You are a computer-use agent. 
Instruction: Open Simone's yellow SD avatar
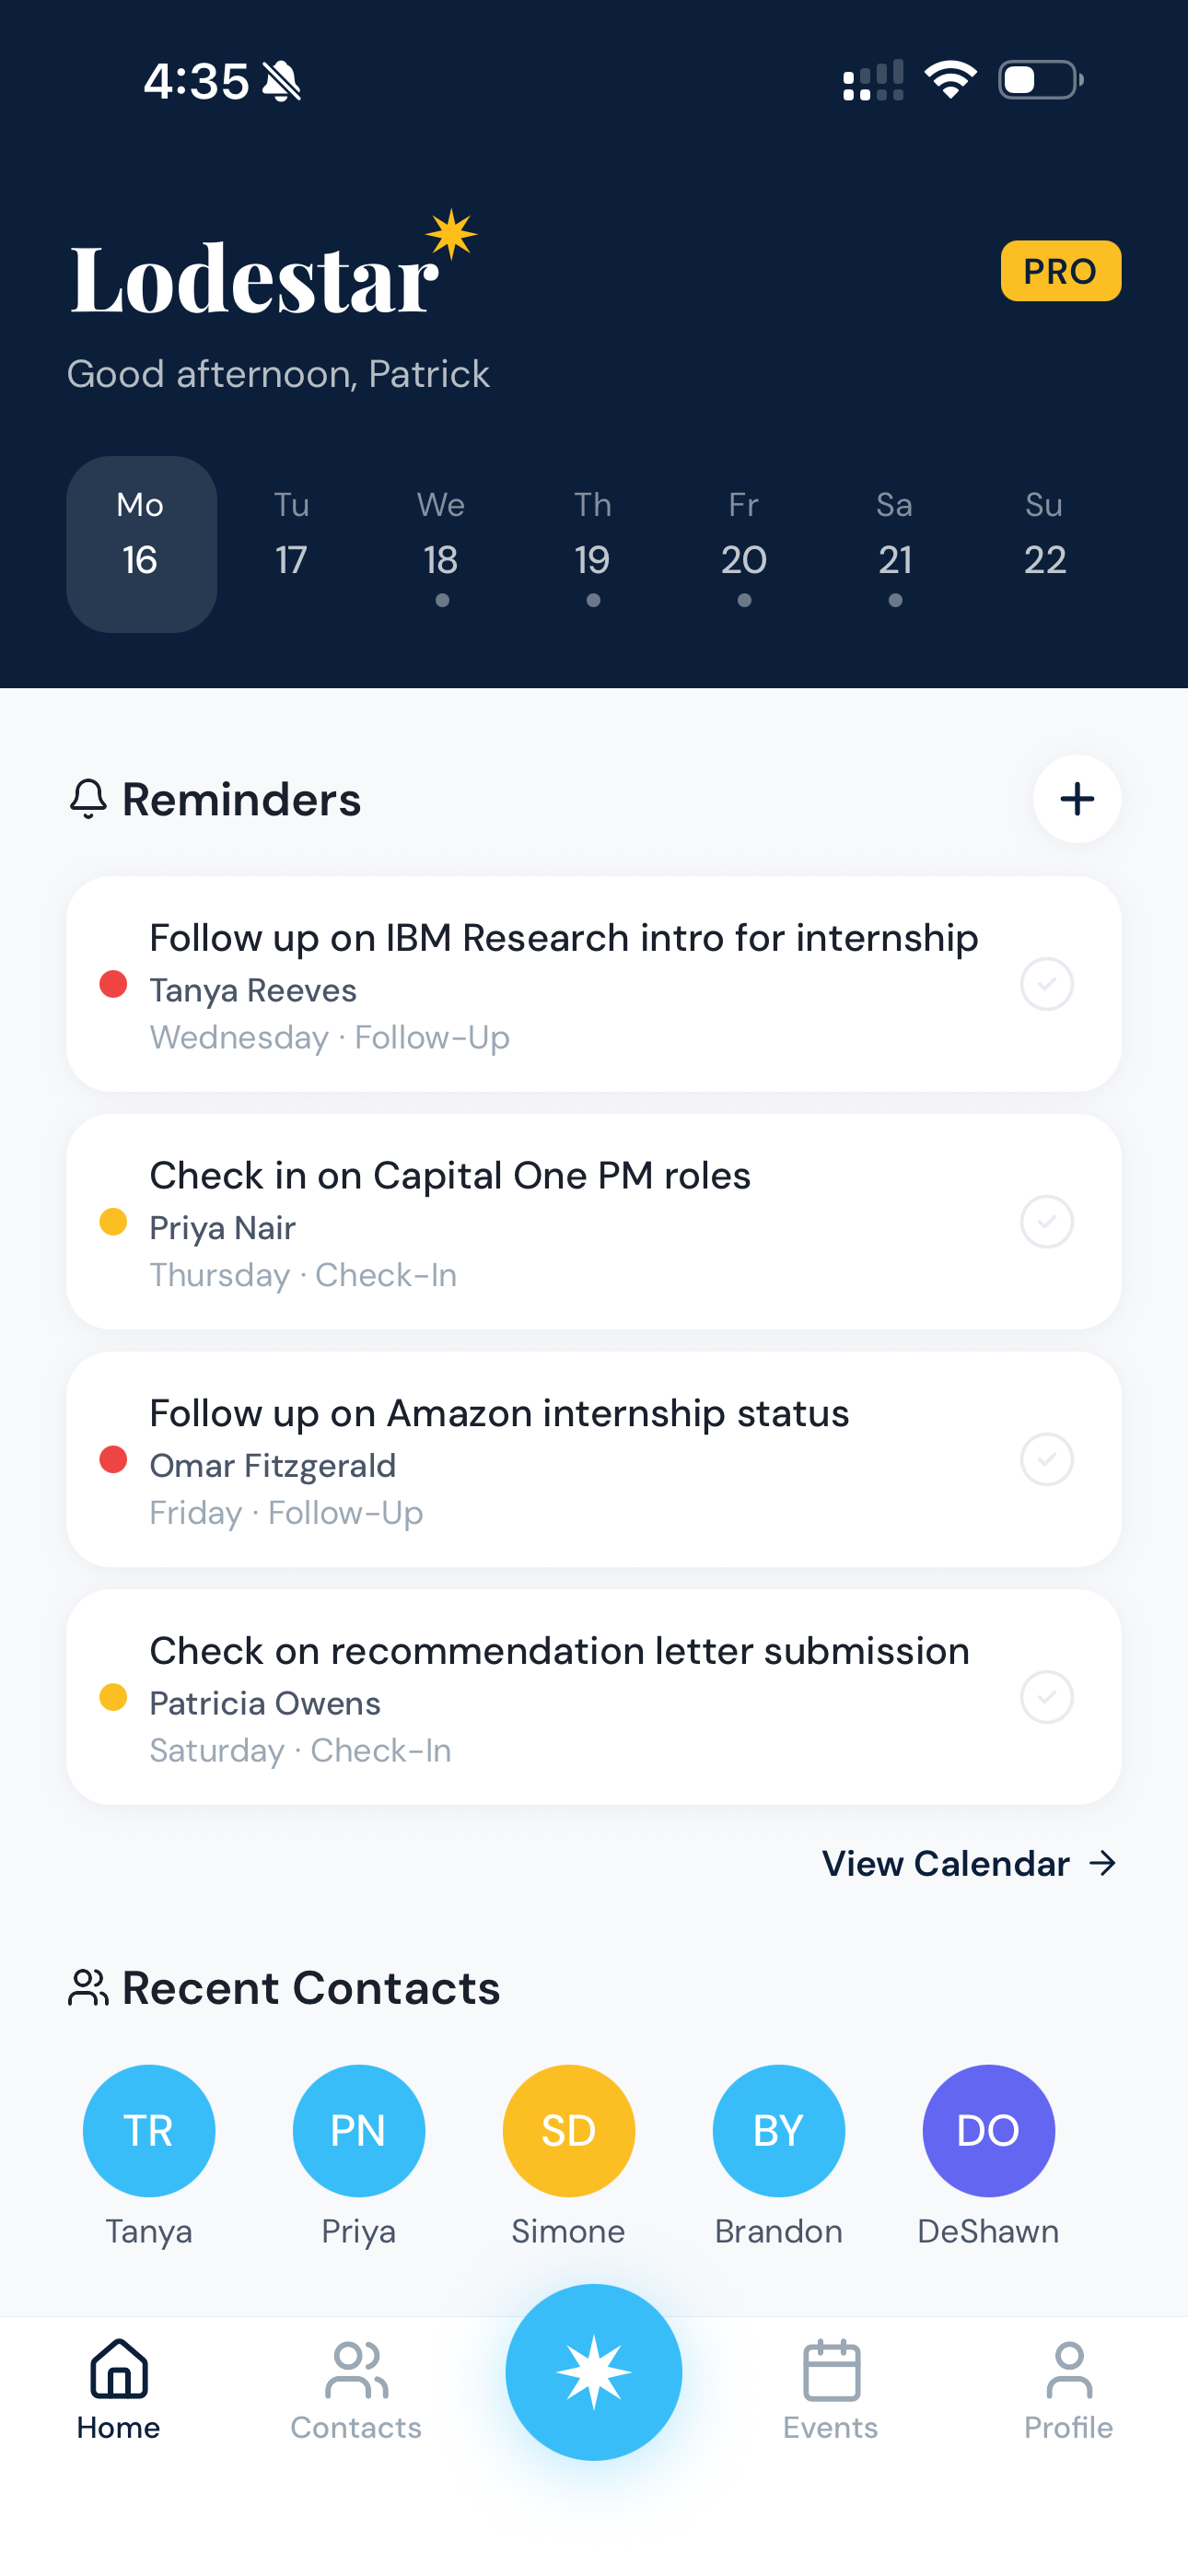pos(568,2130)
